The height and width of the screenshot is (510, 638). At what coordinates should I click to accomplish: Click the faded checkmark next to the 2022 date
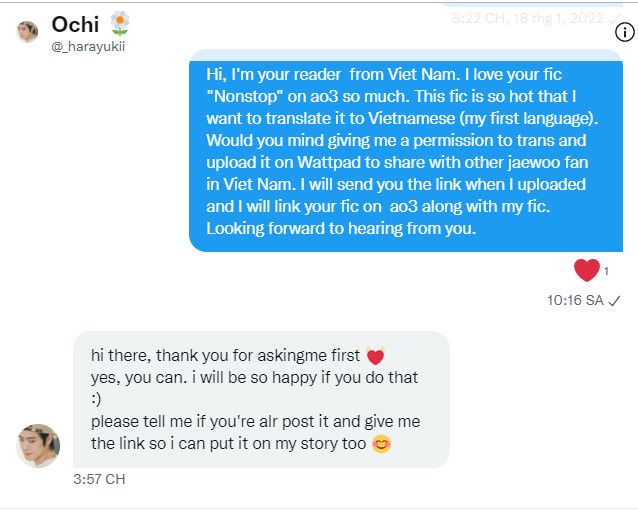point(614,18)
